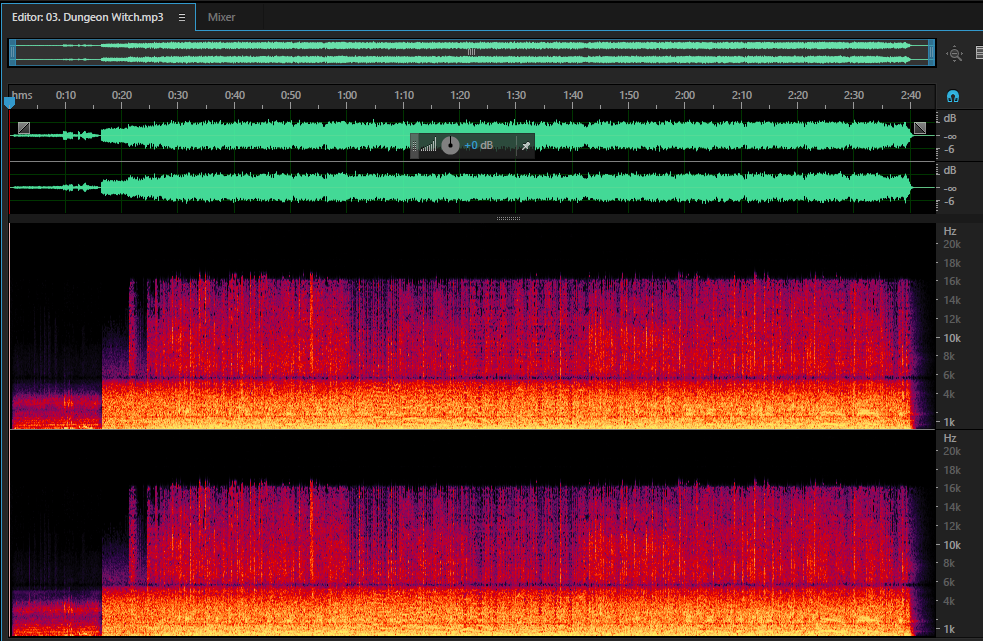The image size is (983, 641).
Task: Click the center grip of the overview navigator
Action: point(471,52)
